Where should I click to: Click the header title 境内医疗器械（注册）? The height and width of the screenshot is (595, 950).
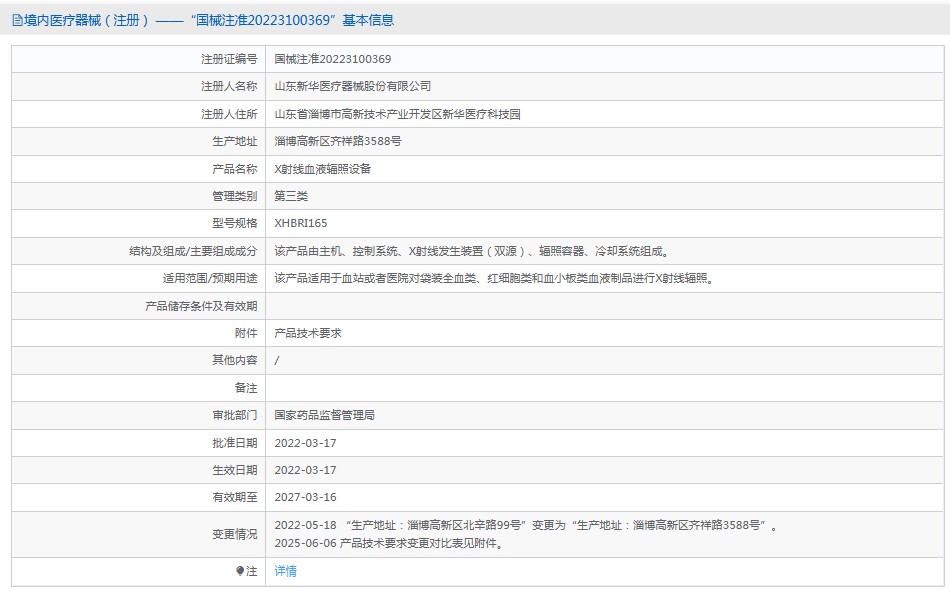point(87,21)
